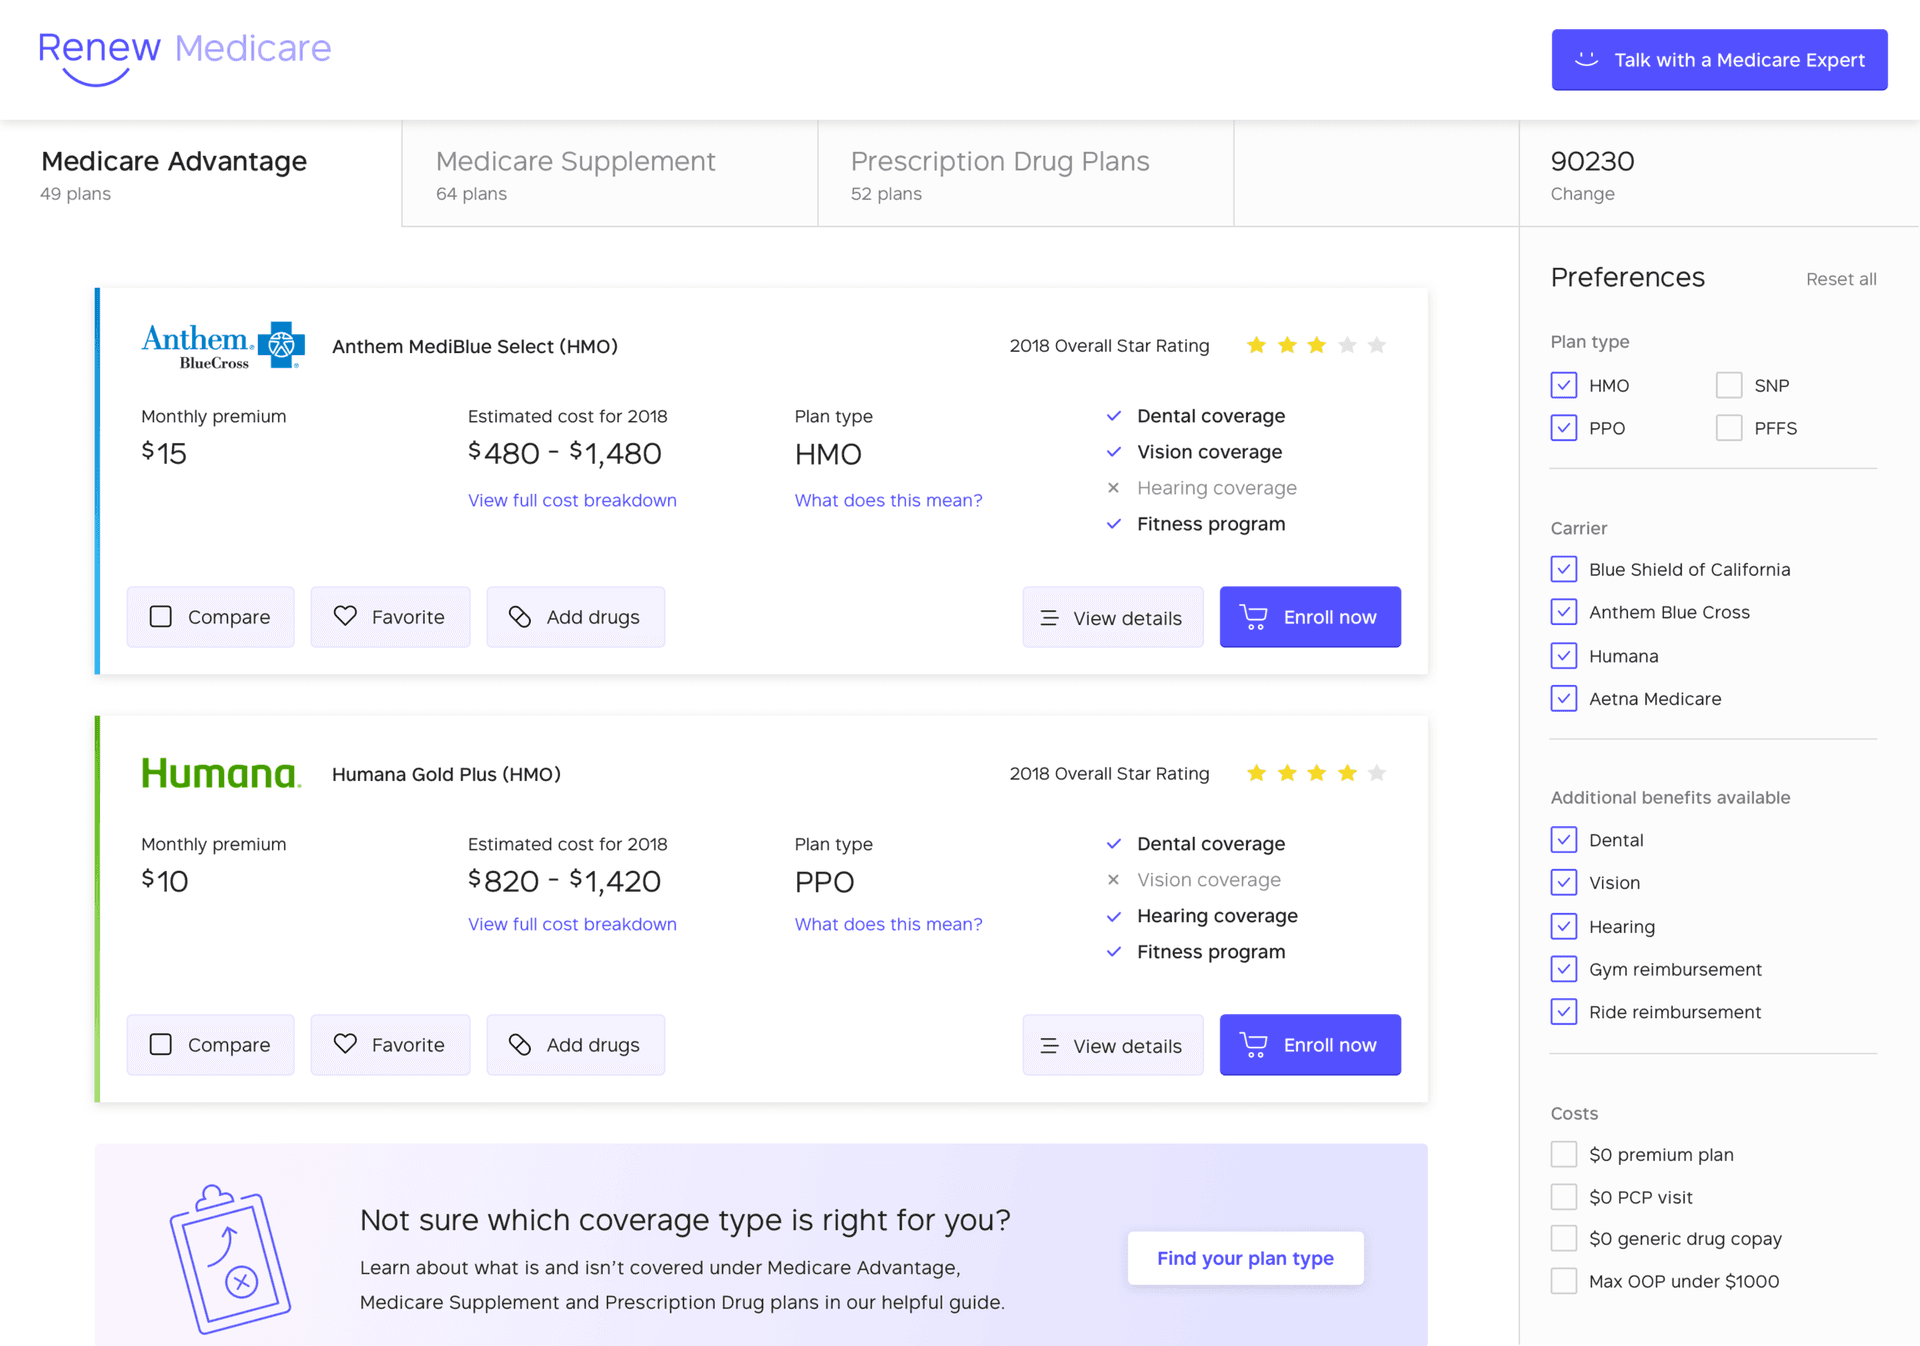Click pill icon on Humana Add drugs

[x=520, y=1044]
